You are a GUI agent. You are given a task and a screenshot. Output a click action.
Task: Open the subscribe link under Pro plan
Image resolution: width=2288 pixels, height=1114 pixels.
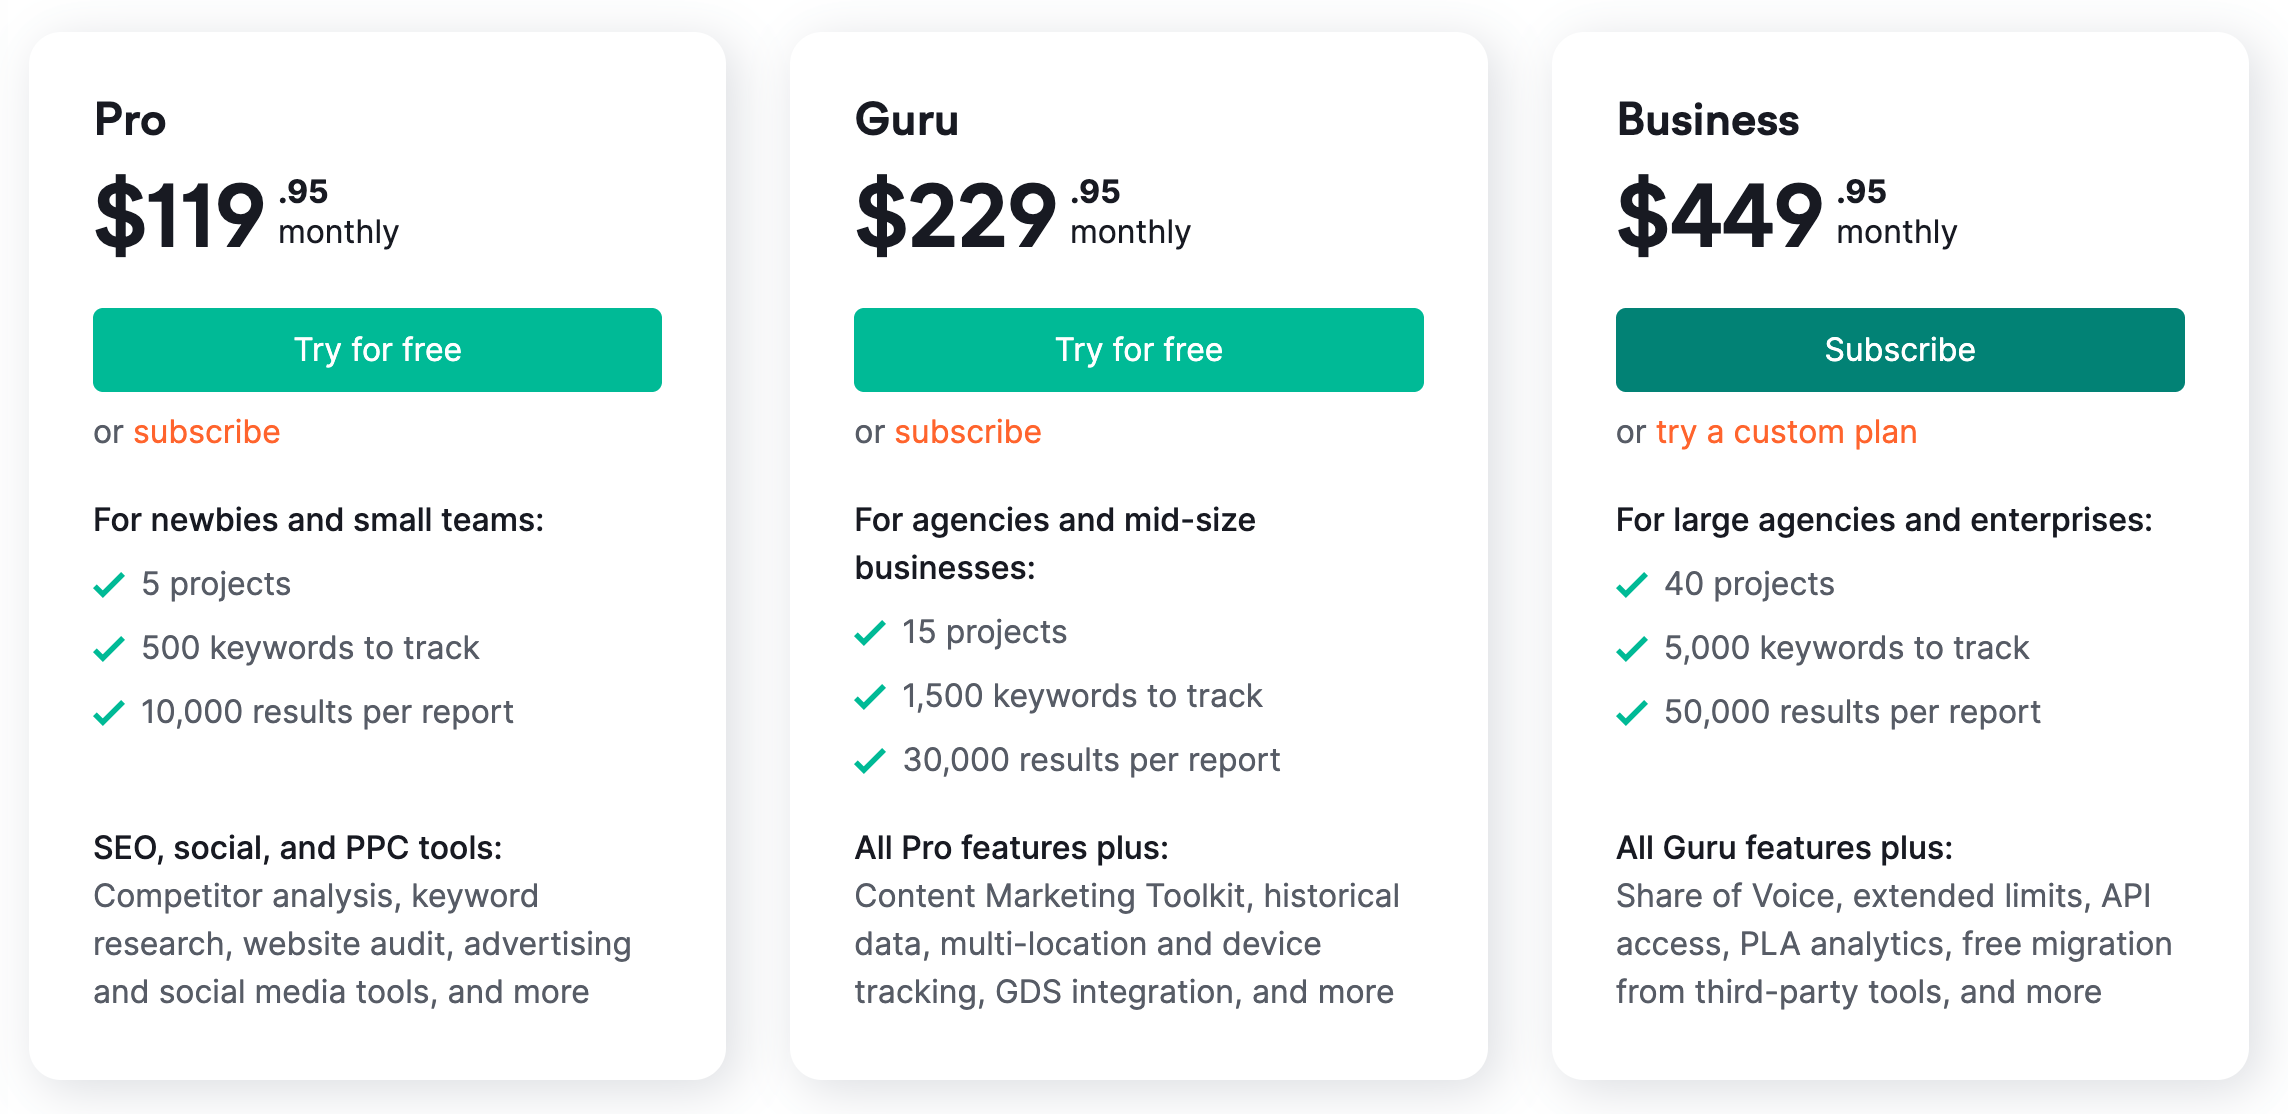(207, 432)
